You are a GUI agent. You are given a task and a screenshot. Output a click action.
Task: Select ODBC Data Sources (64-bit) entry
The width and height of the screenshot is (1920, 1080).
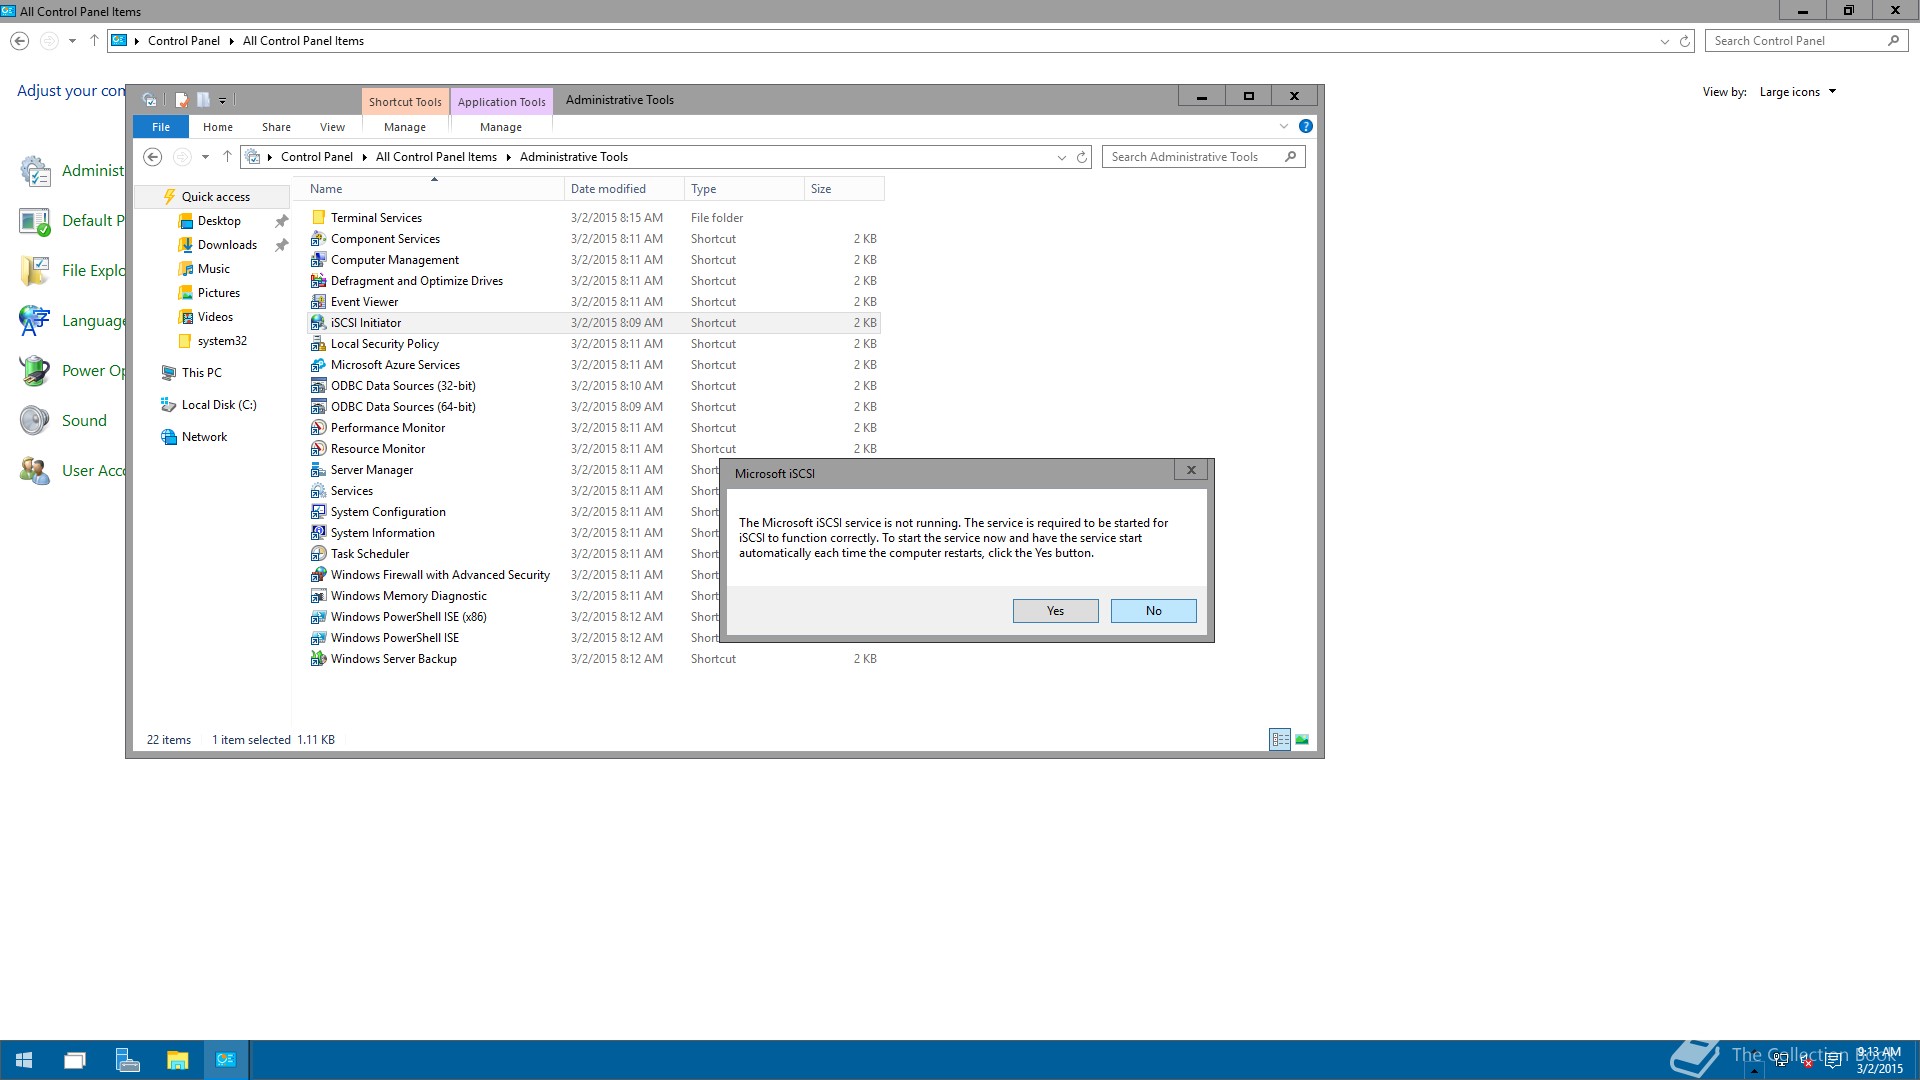click(594, 407)
